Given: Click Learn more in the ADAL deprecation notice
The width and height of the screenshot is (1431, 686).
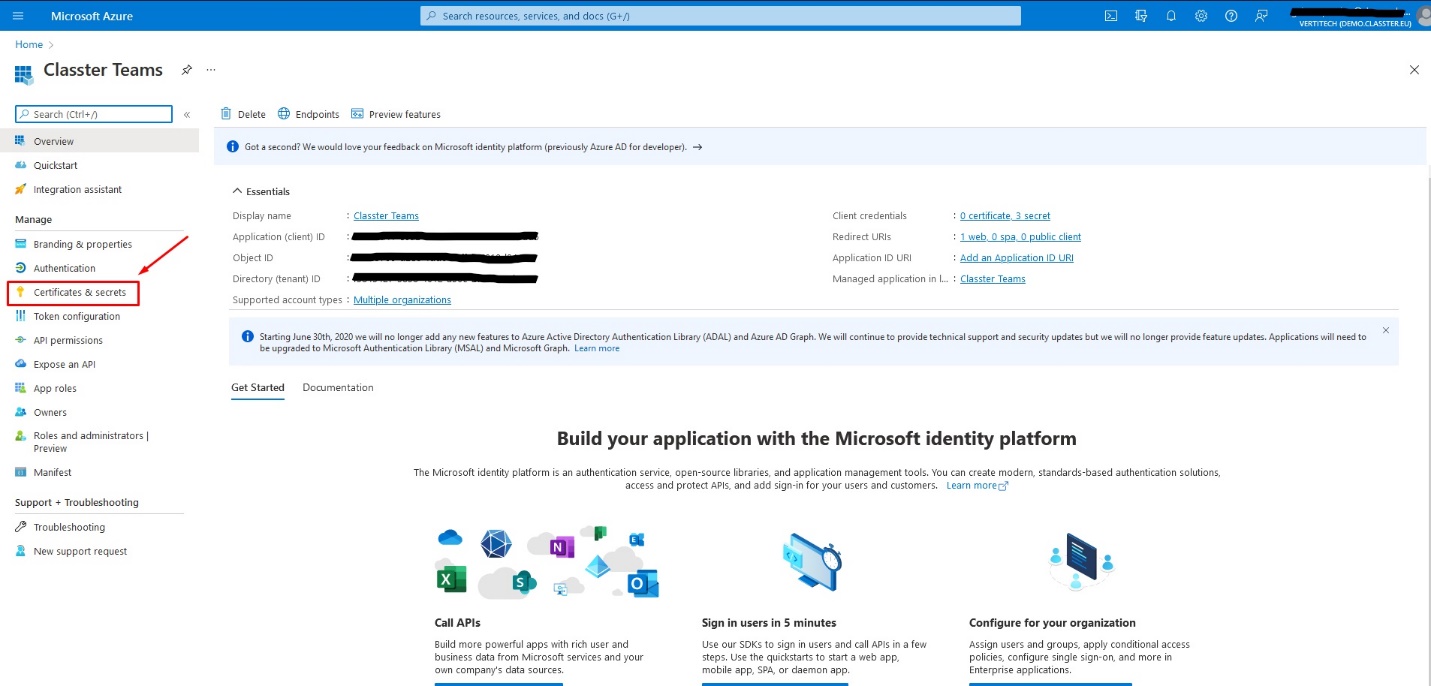Looking at the screenshot, I should pos(597,348).
